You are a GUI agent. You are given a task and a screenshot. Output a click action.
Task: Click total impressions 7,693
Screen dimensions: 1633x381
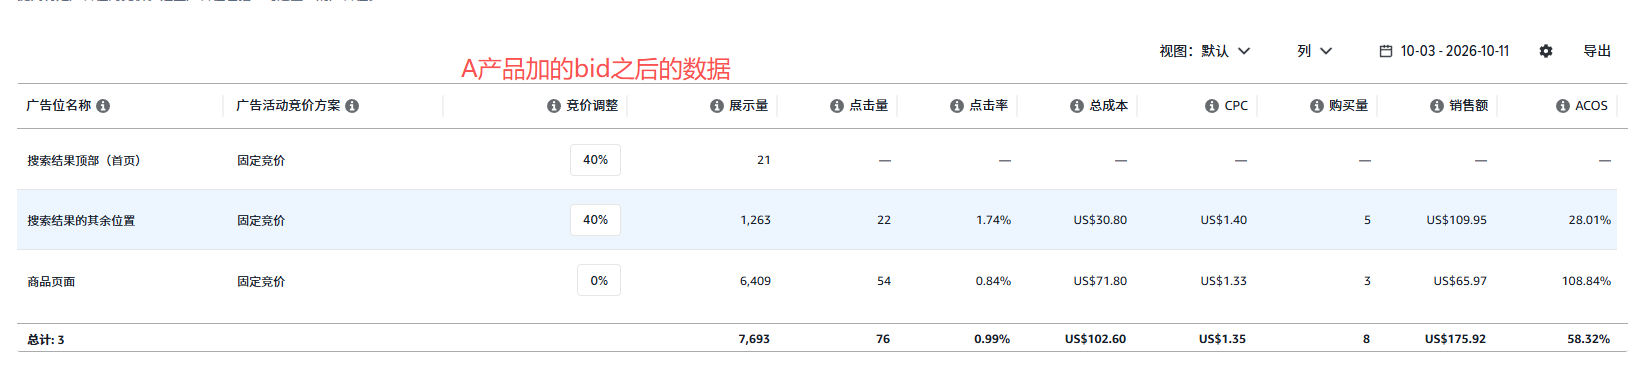(754, 339)
